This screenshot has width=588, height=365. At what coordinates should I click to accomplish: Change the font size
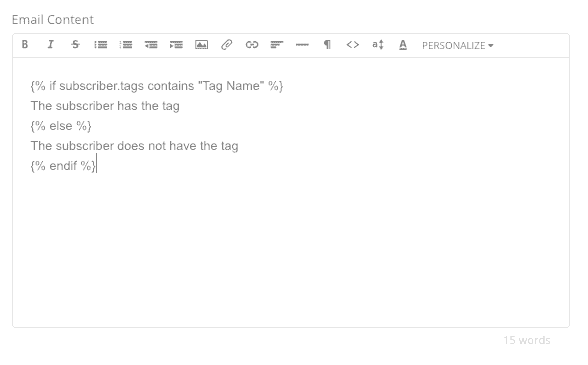pyautogui.click(x=378, y=45)
